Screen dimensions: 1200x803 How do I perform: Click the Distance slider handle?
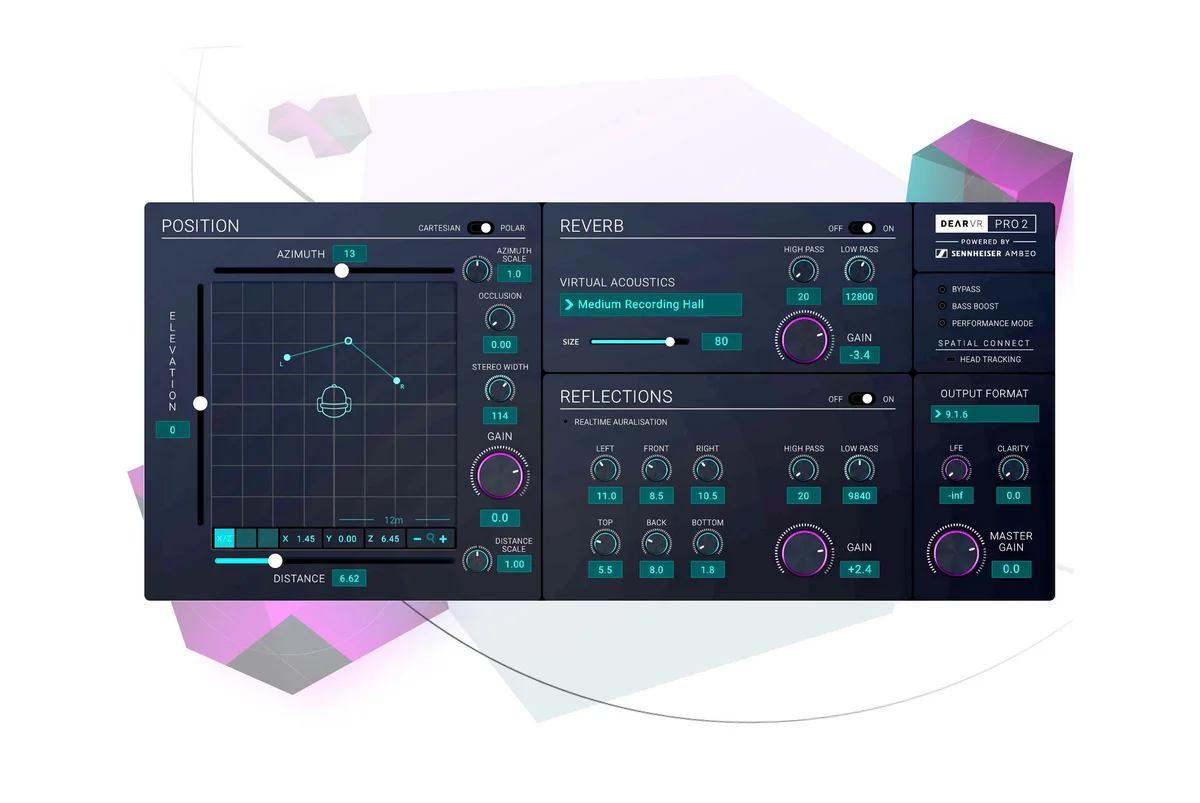coord(276,561)
